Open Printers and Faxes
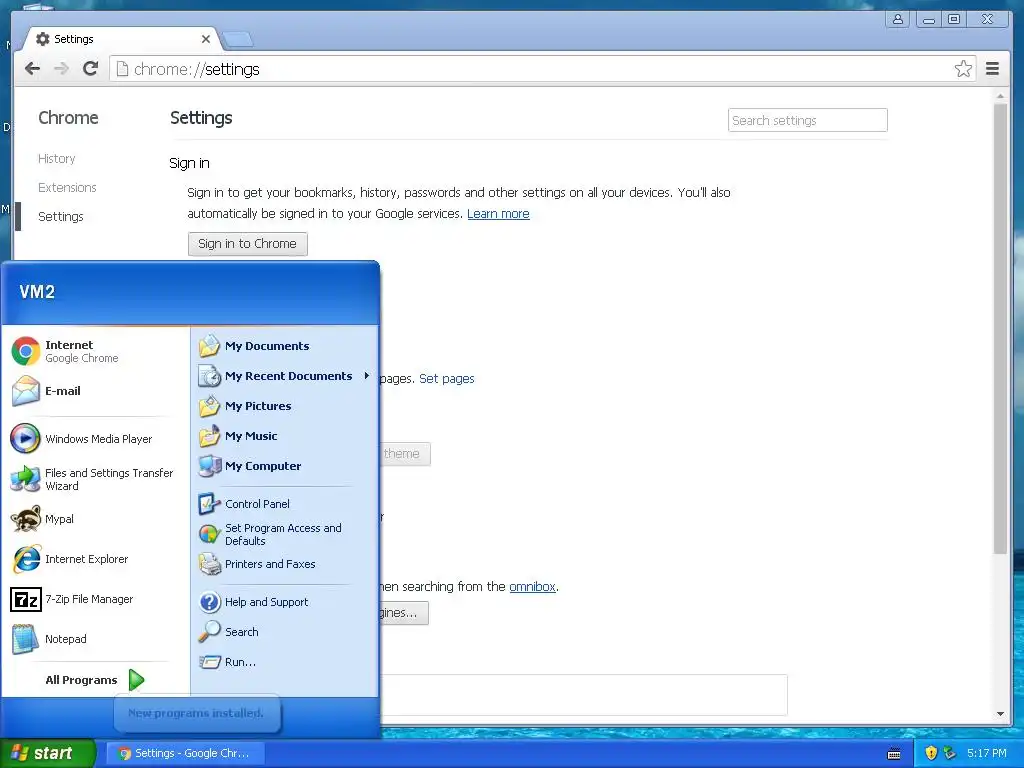The image size is (1024, 768). click(x=285, y=564)
